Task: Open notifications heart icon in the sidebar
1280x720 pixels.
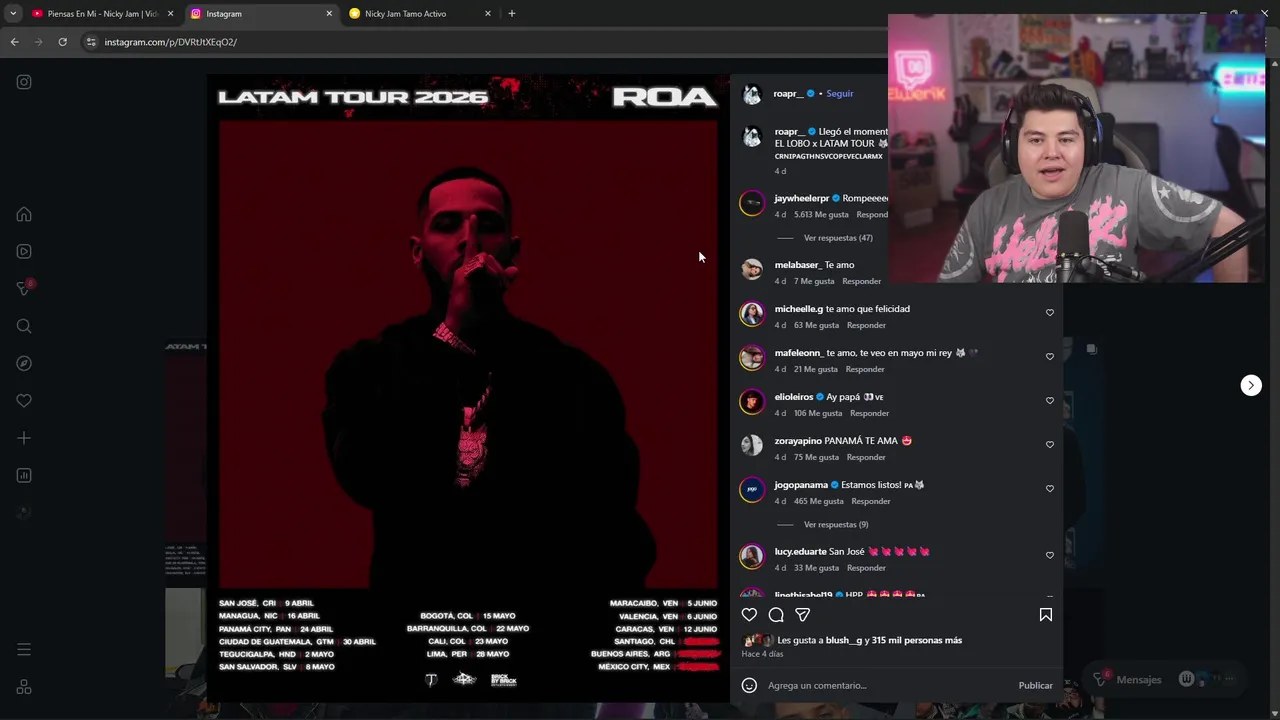Action: click(24, 401)
